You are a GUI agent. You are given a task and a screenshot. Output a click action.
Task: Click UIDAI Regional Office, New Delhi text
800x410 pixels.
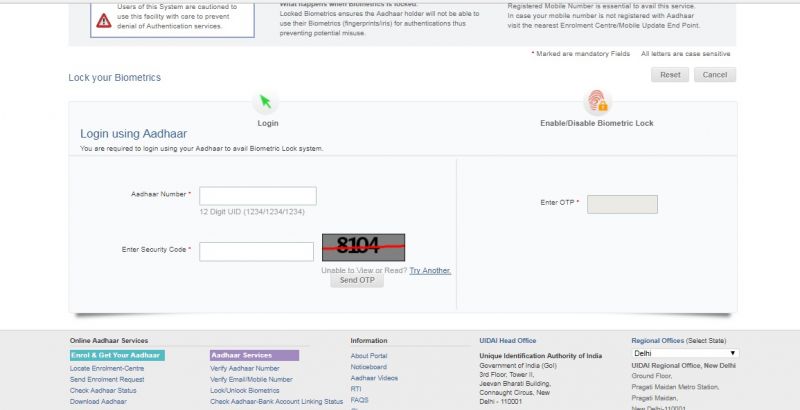pyautogui.click(x=684, y=366)
